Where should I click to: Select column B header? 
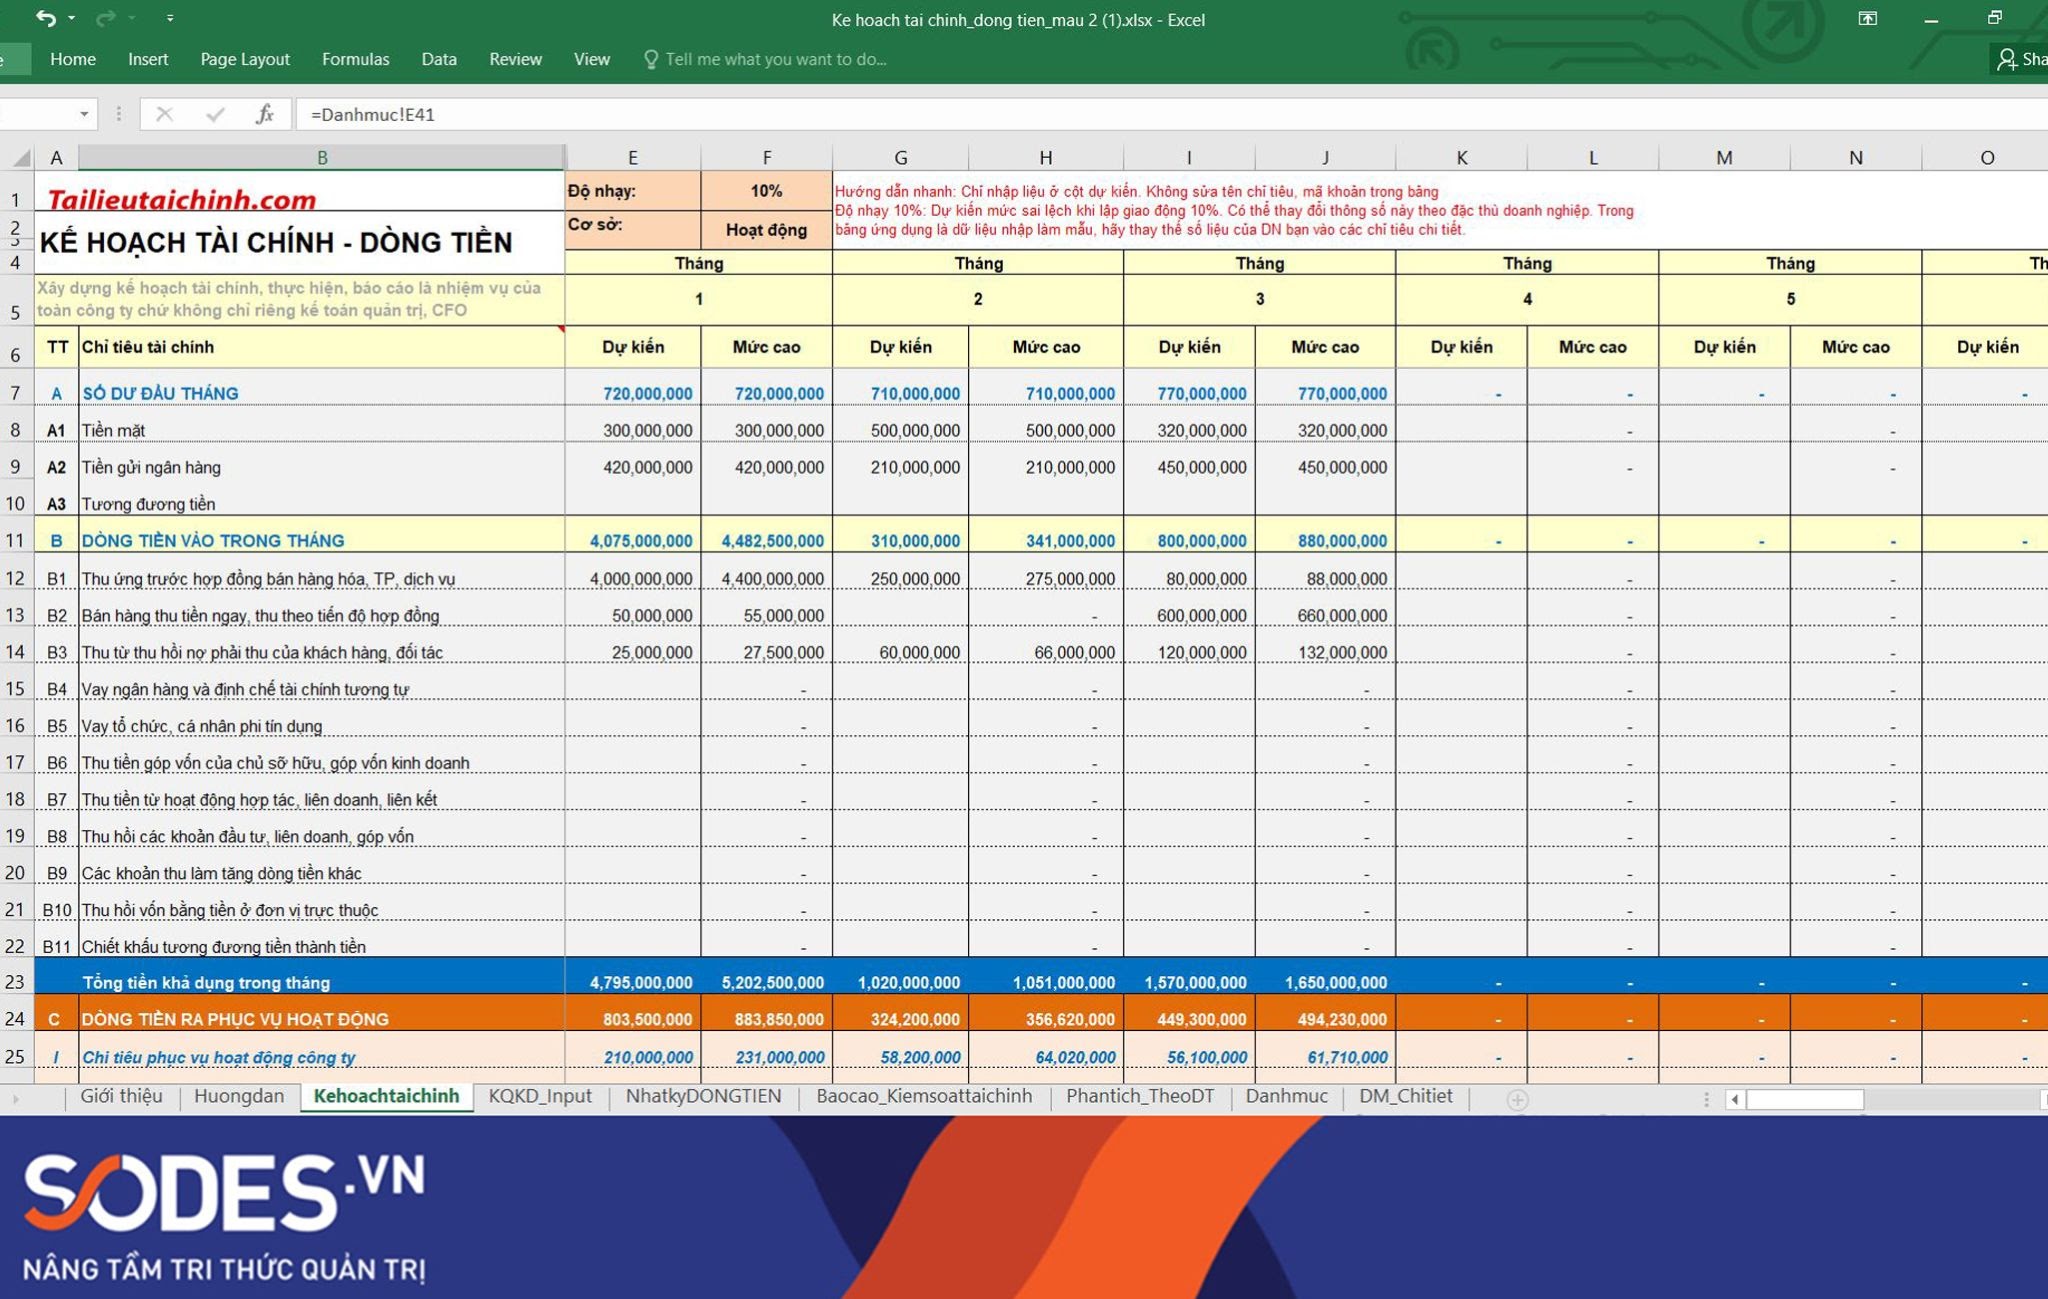(322, 157)
